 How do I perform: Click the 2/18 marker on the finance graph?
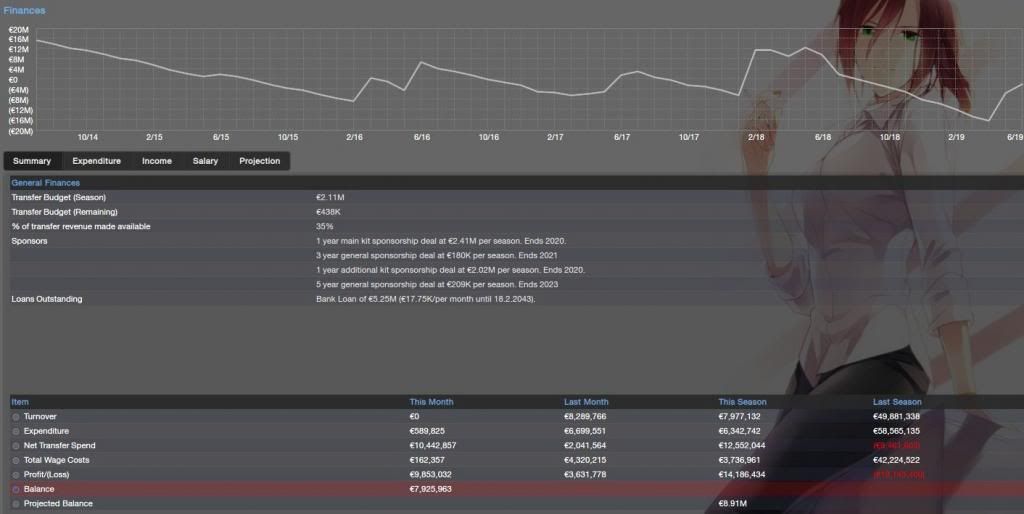[x=756, y=137]
